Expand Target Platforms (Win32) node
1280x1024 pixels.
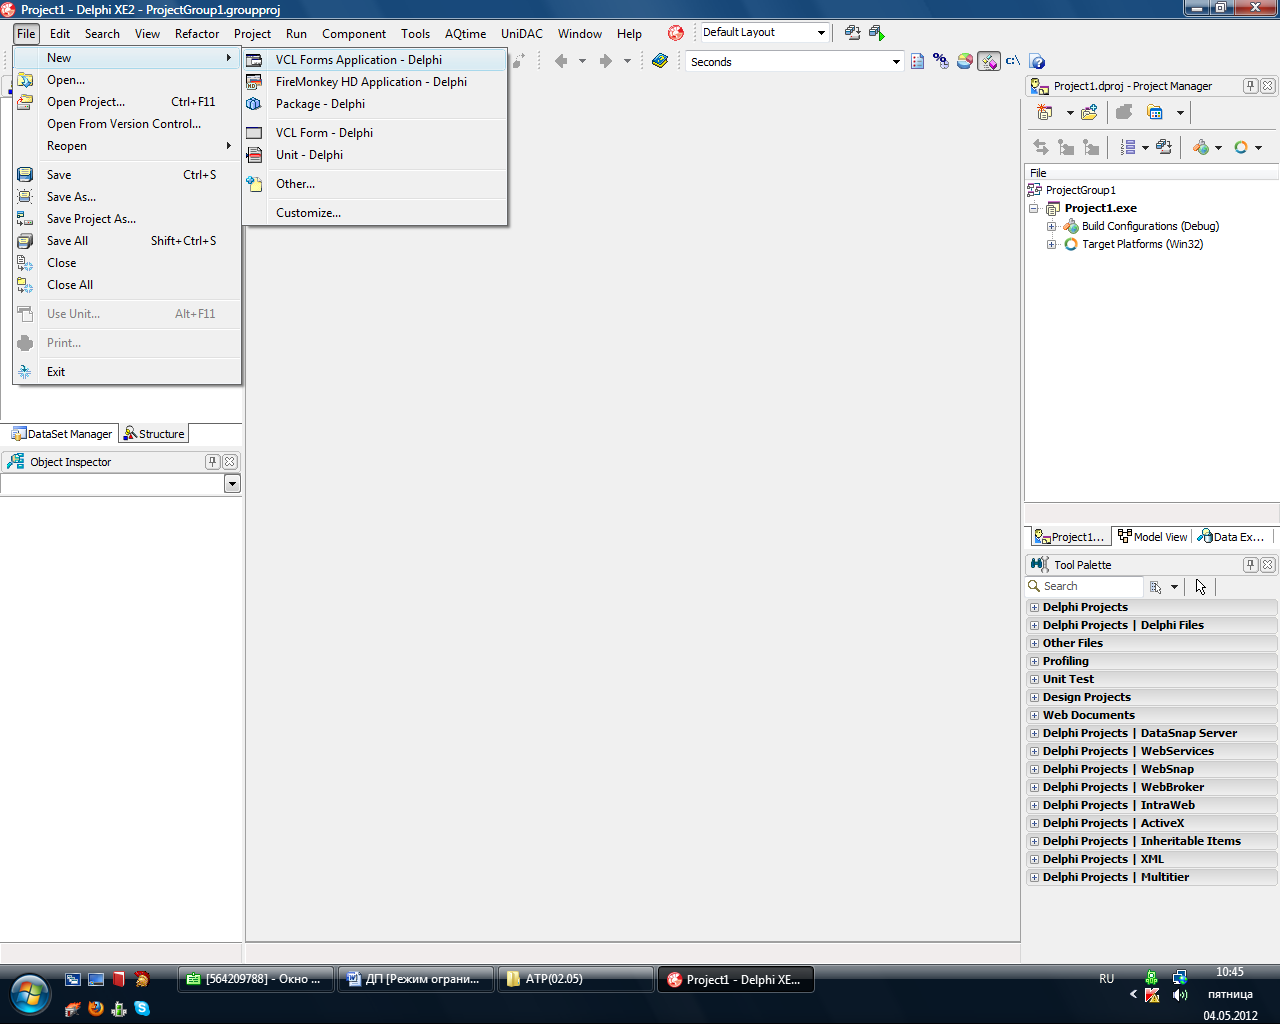[1052, 244]
